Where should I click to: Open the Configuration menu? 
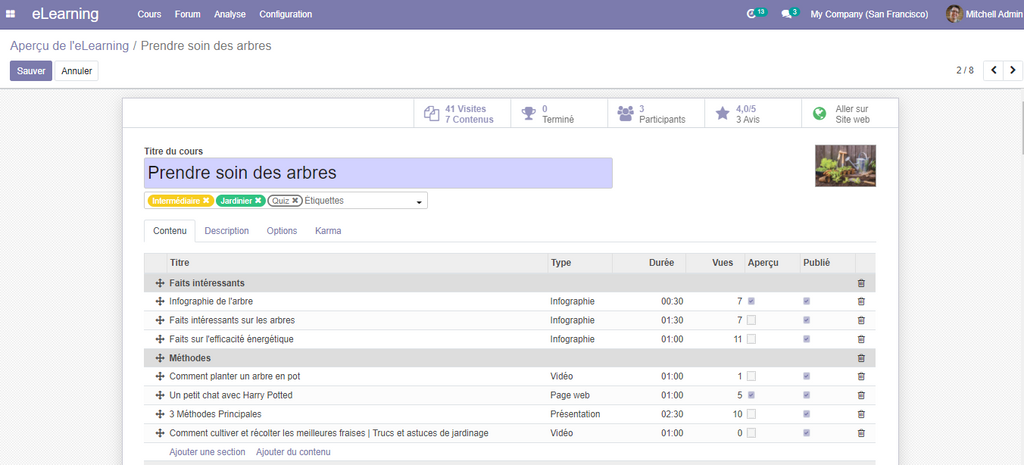point(285,14)
